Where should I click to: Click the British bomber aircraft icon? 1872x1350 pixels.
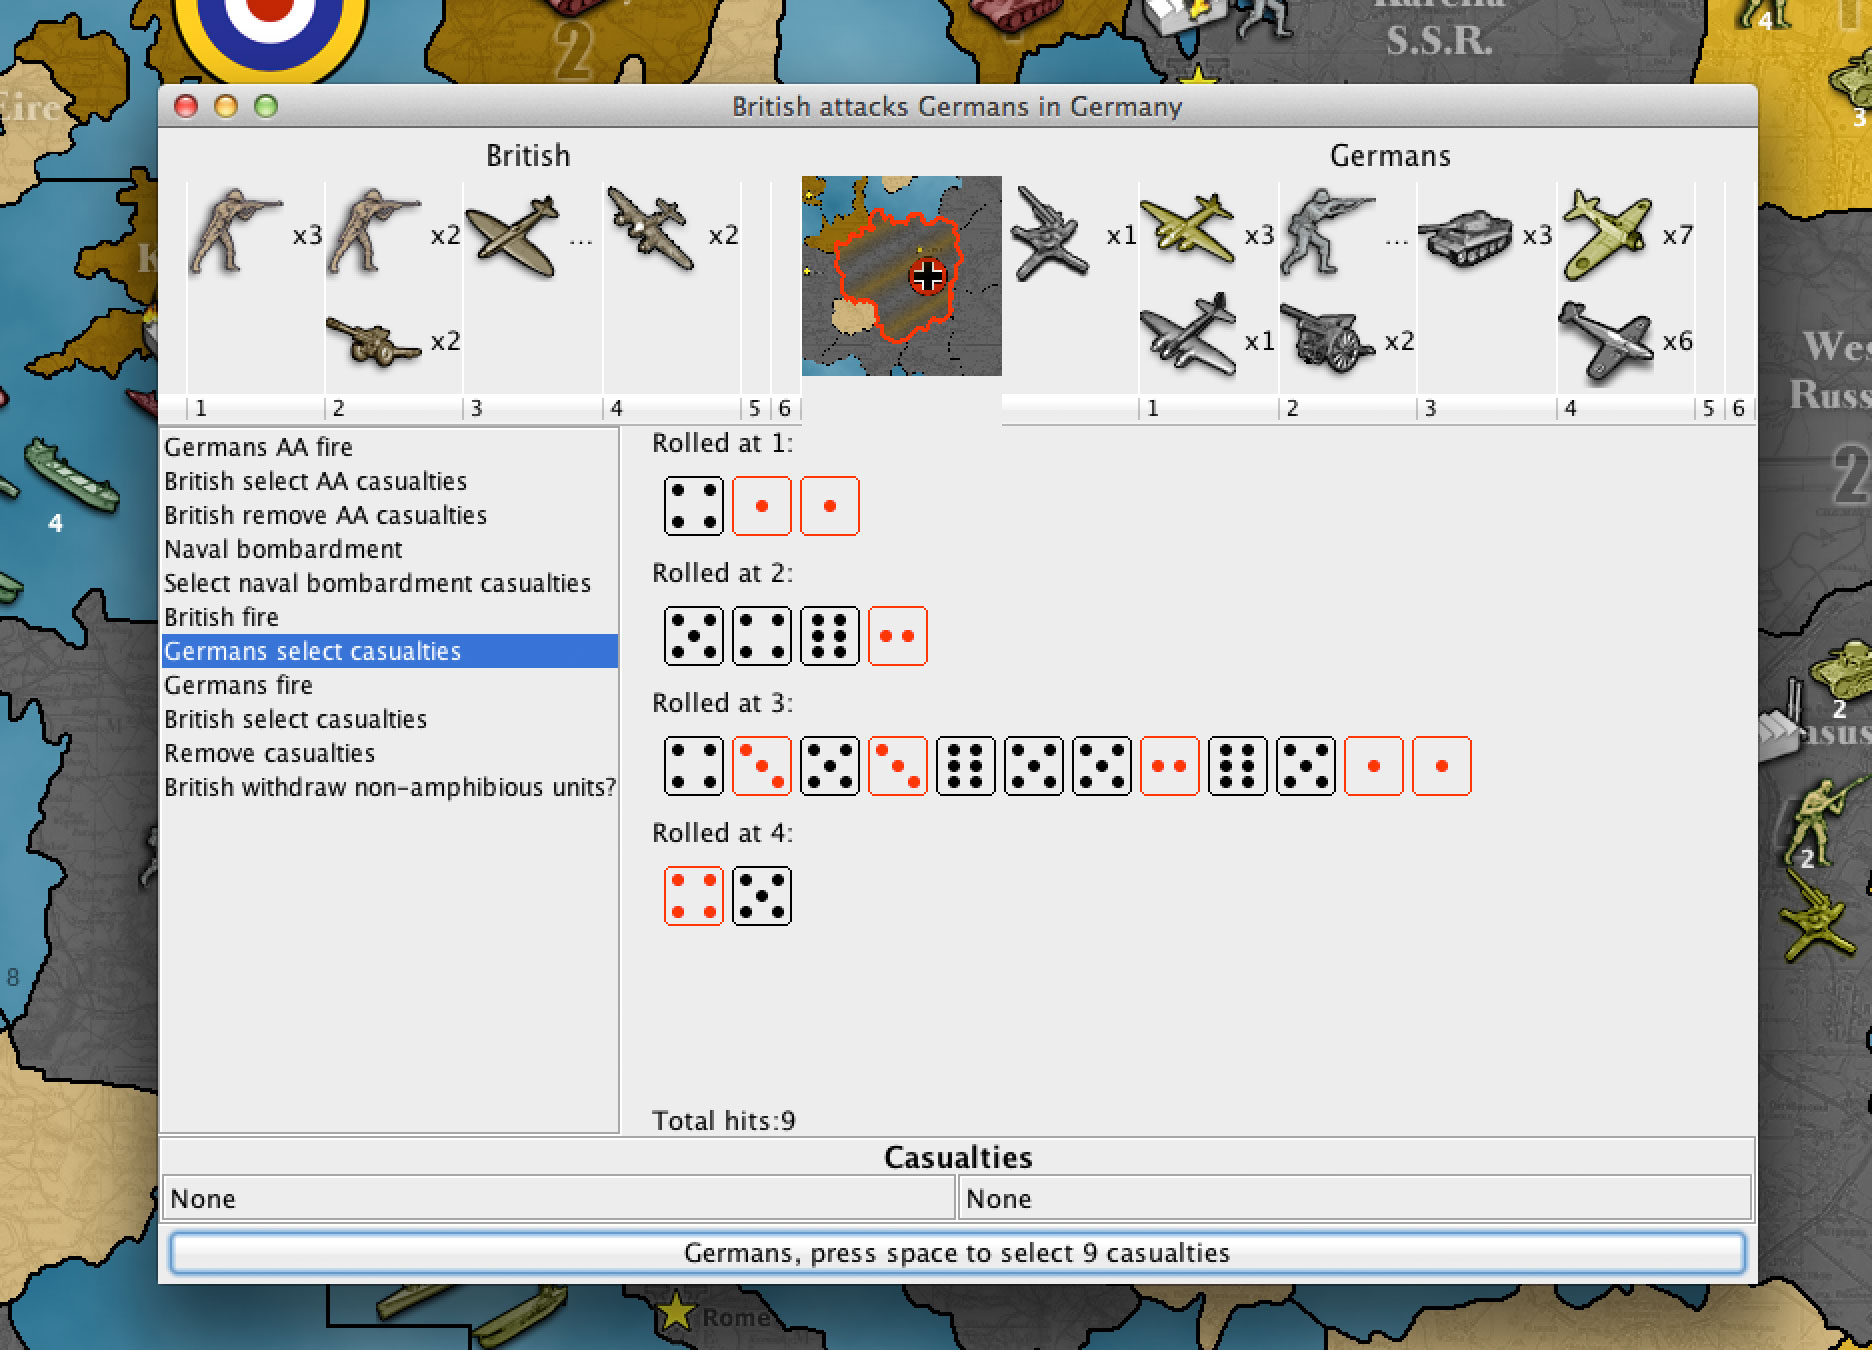650,230
